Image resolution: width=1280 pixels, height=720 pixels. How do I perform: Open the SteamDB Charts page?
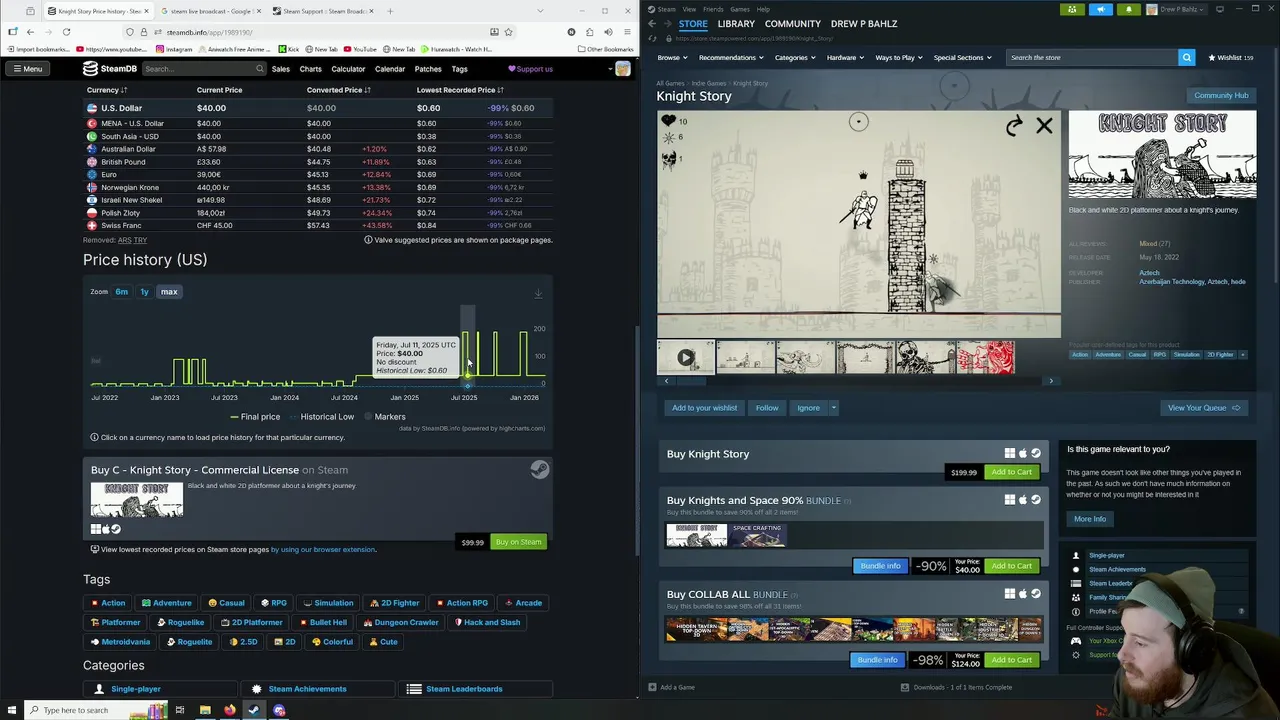pos(310,69)
